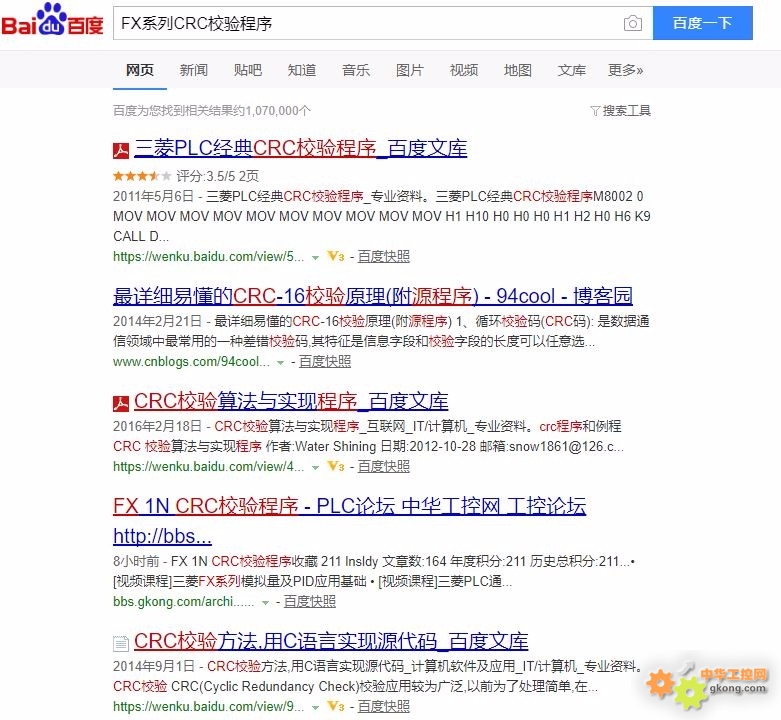Switch to the 地图 tab
Image resolution: width=781 pixels, height=720 pixels.
coord(518,70)
